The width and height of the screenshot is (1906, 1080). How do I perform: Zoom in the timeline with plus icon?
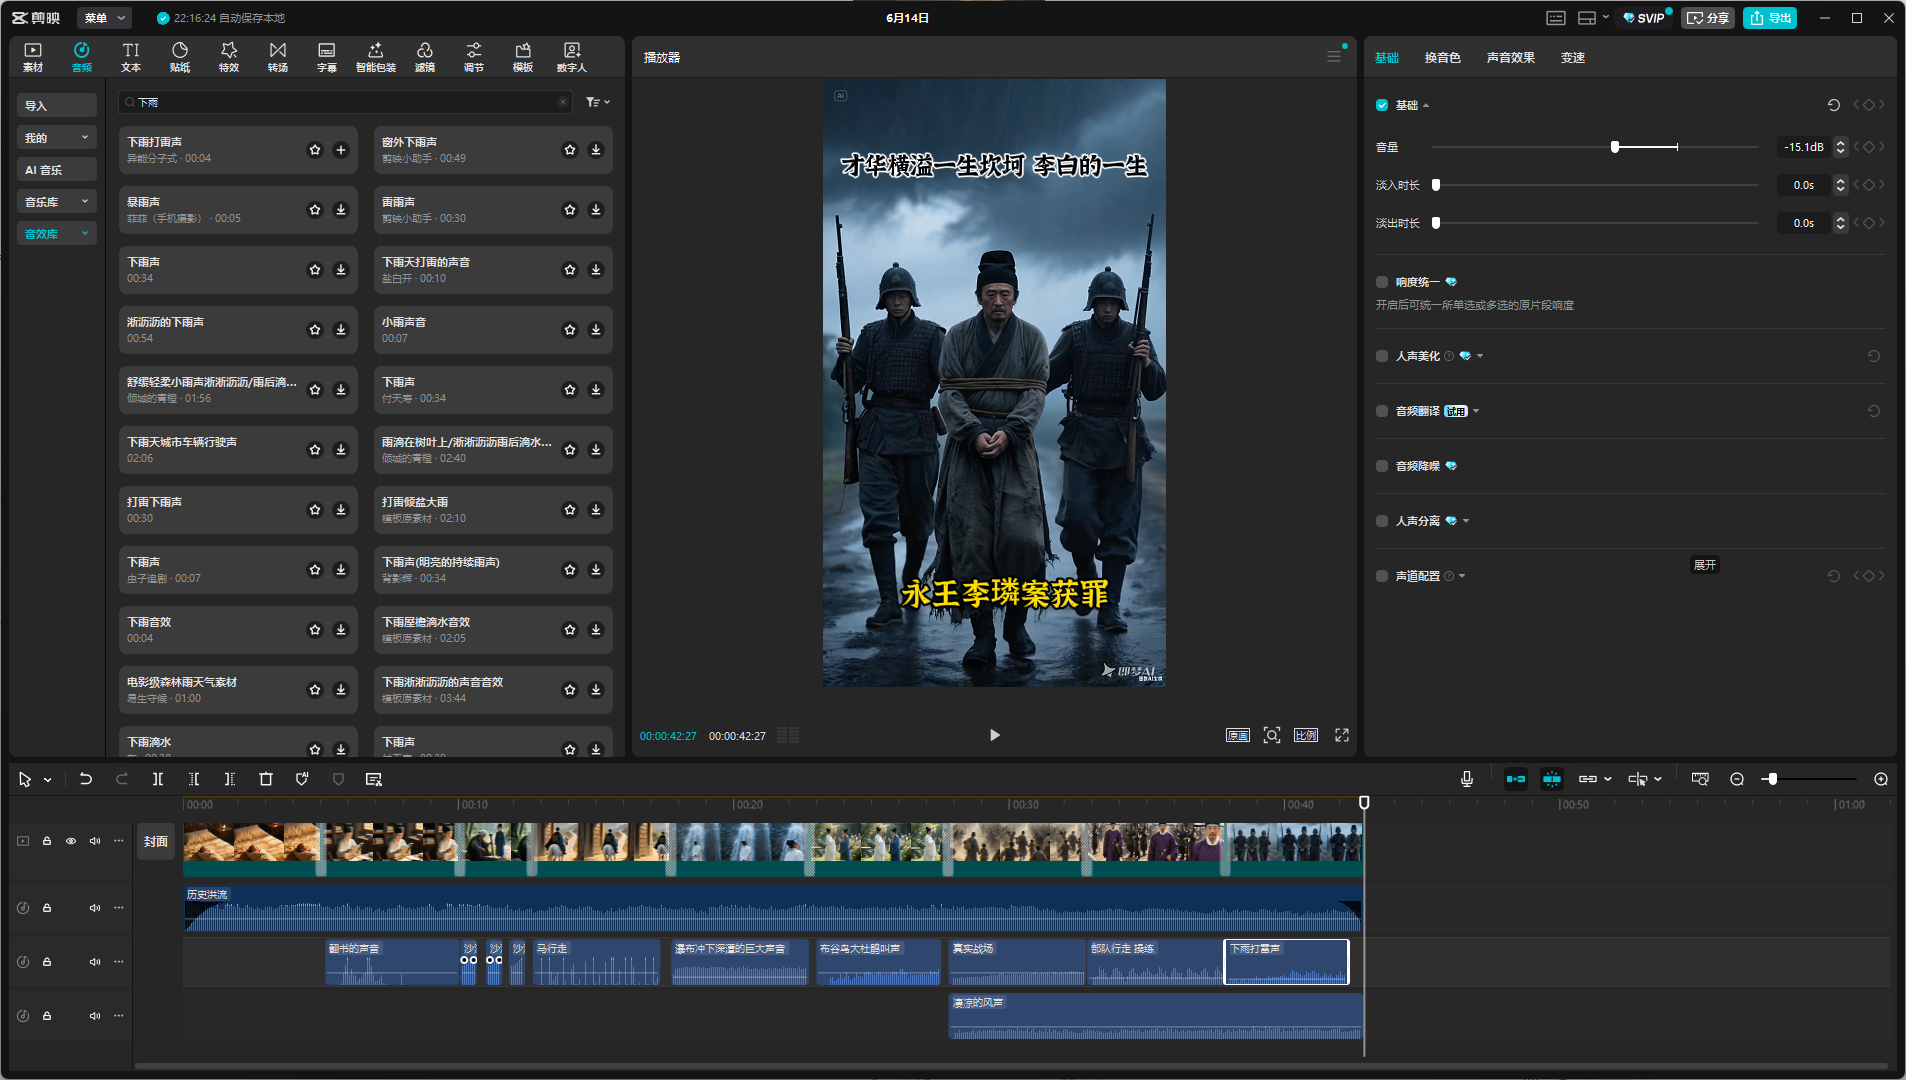tap(1881, 779)
